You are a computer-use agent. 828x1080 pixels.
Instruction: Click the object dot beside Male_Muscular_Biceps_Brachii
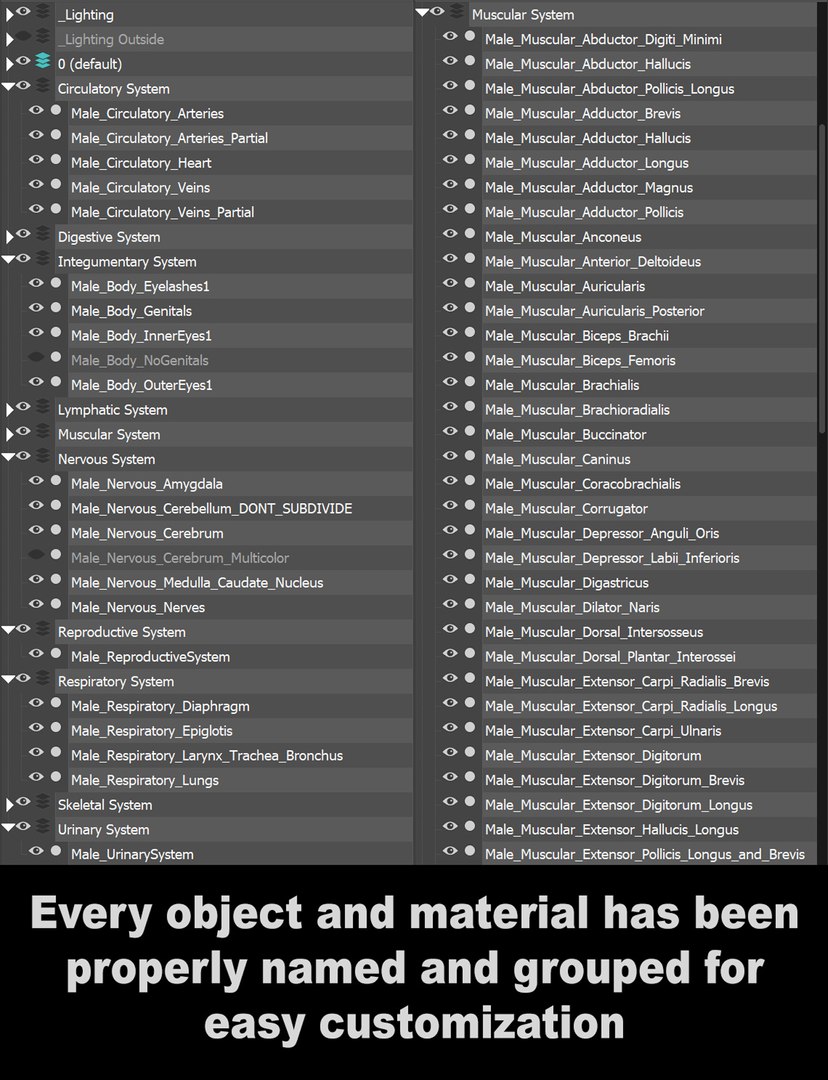pyautogui.click(x=470, y=332)
